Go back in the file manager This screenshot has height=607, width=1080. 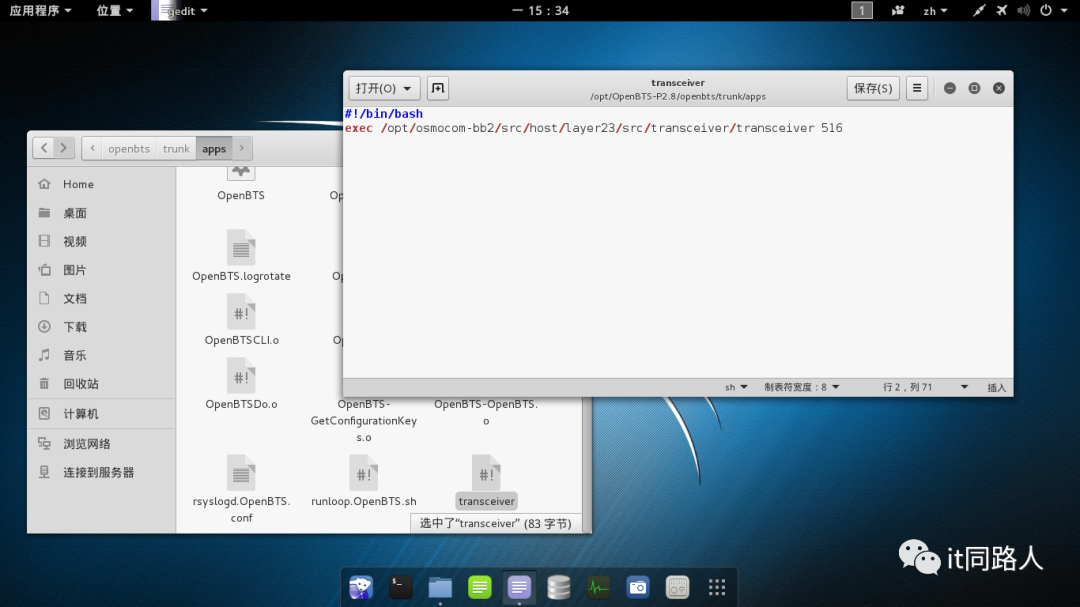click(44, 148)
